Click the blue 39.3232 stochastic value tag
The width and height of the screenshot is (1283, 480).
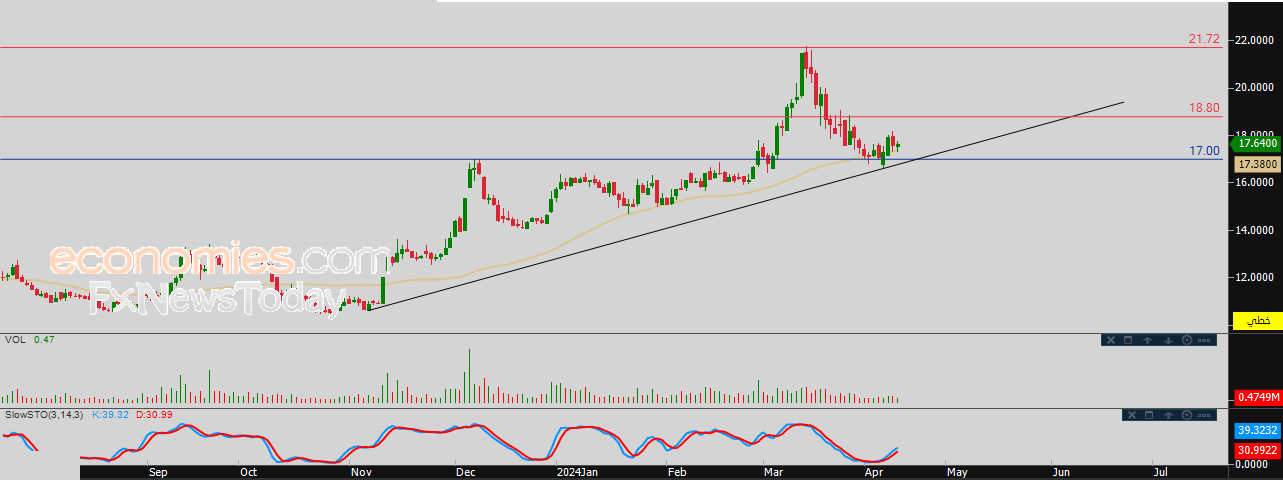tap(1254, 430)
